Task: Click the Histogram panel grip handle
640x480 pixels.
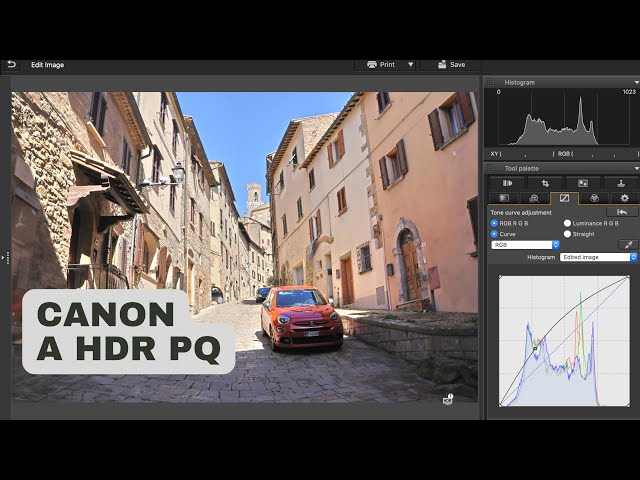Action: coord(491,82)
